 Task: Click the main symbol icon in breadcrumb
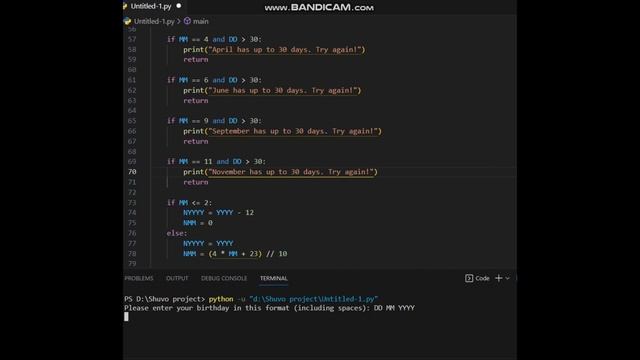(187, 21)
